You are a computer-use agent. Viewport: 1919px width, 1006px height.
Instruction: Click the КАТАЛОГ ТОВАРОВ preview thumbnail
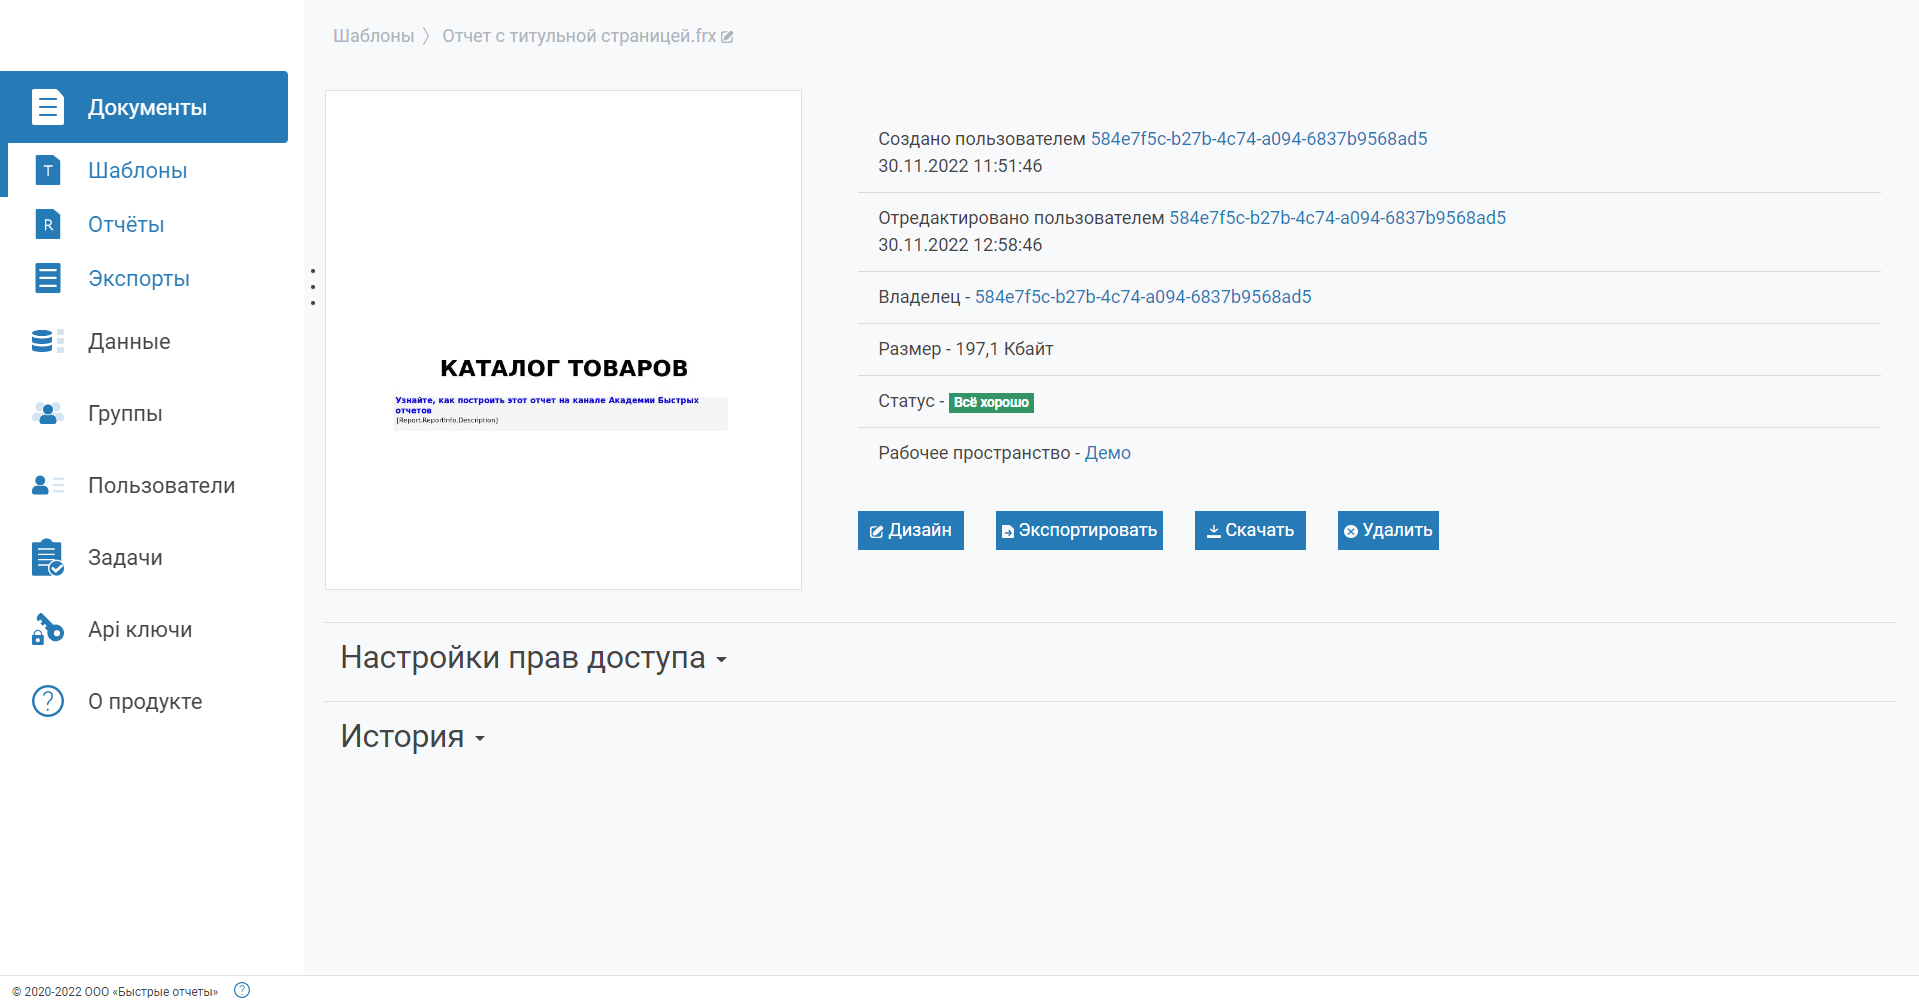pyautogui.click(x=563, y=340)
